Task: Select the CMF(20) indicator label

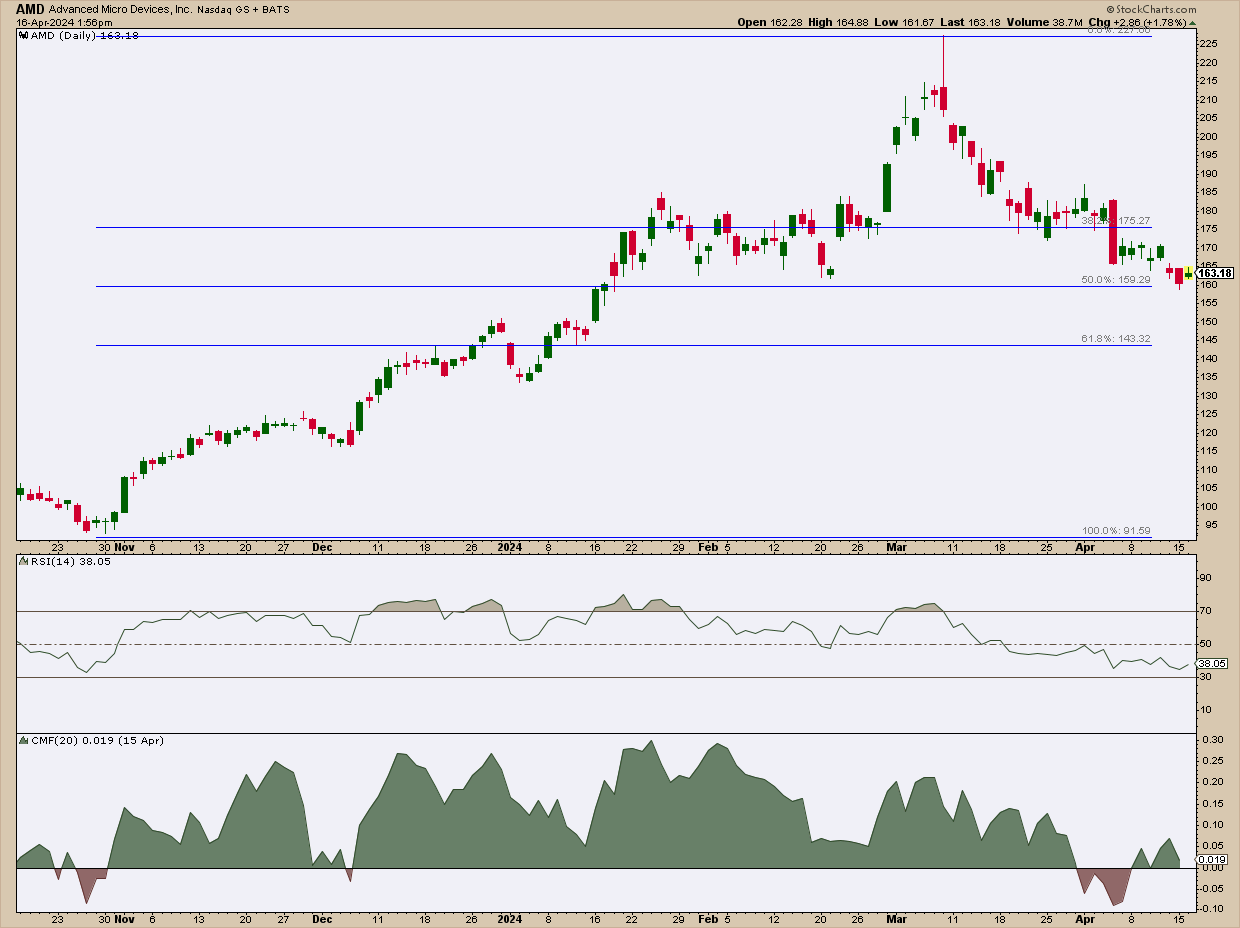Action: pyautogui.click(x=46, y=740)
